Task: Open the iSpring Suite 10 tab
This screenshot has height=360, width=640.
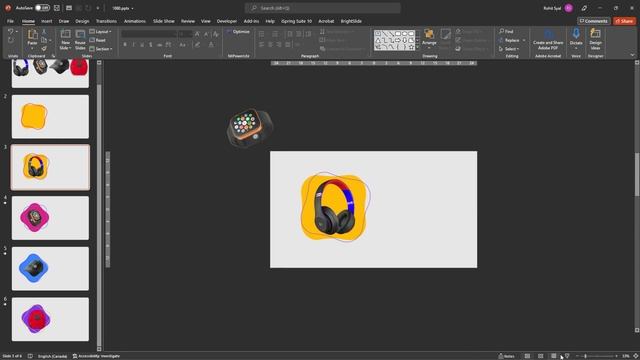Action: (x=296, y=21)
